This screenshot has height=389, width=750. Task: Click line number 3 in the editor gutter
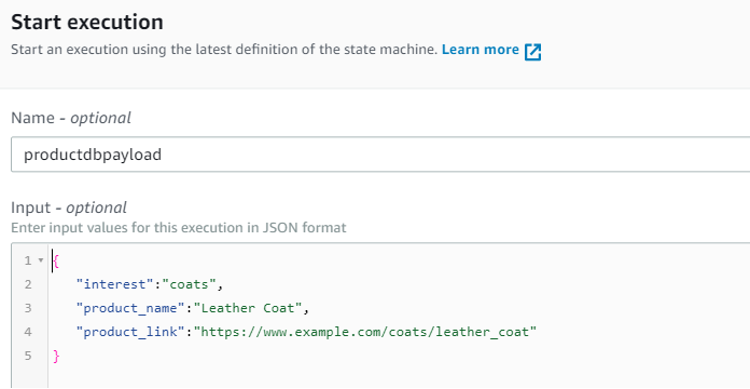[28, 308]
